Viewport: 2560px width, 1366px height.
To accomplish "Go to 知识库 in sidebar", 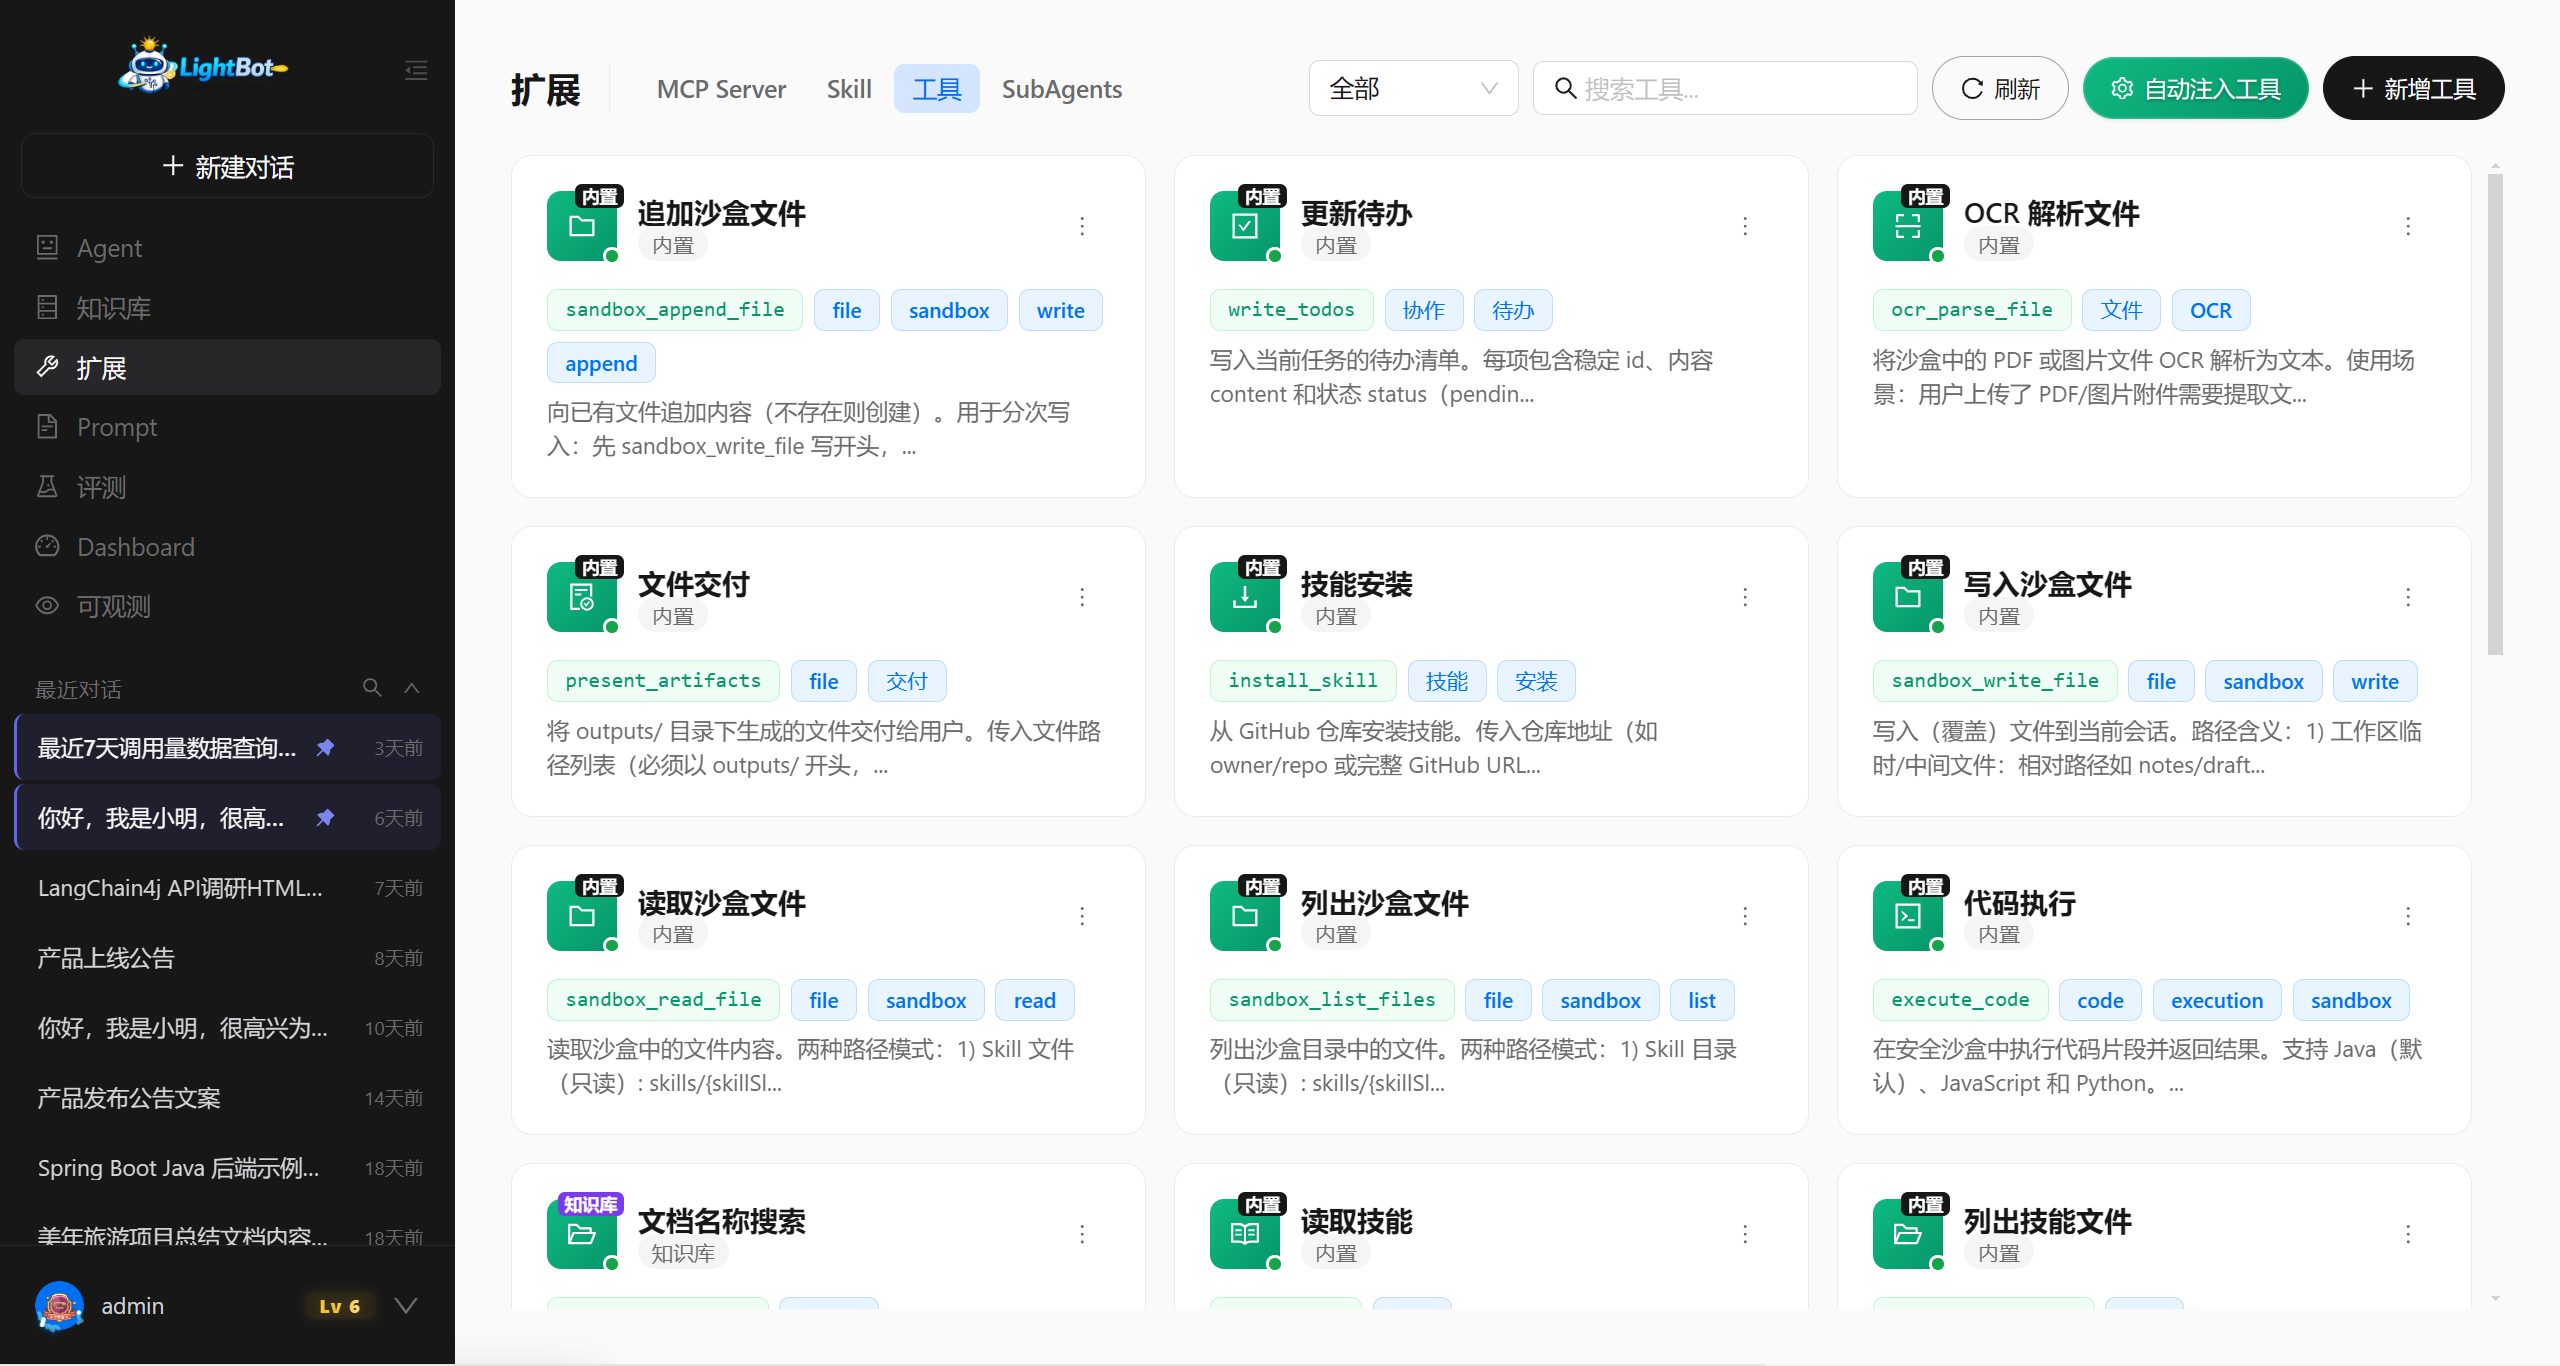I will [x=227, y=307].
